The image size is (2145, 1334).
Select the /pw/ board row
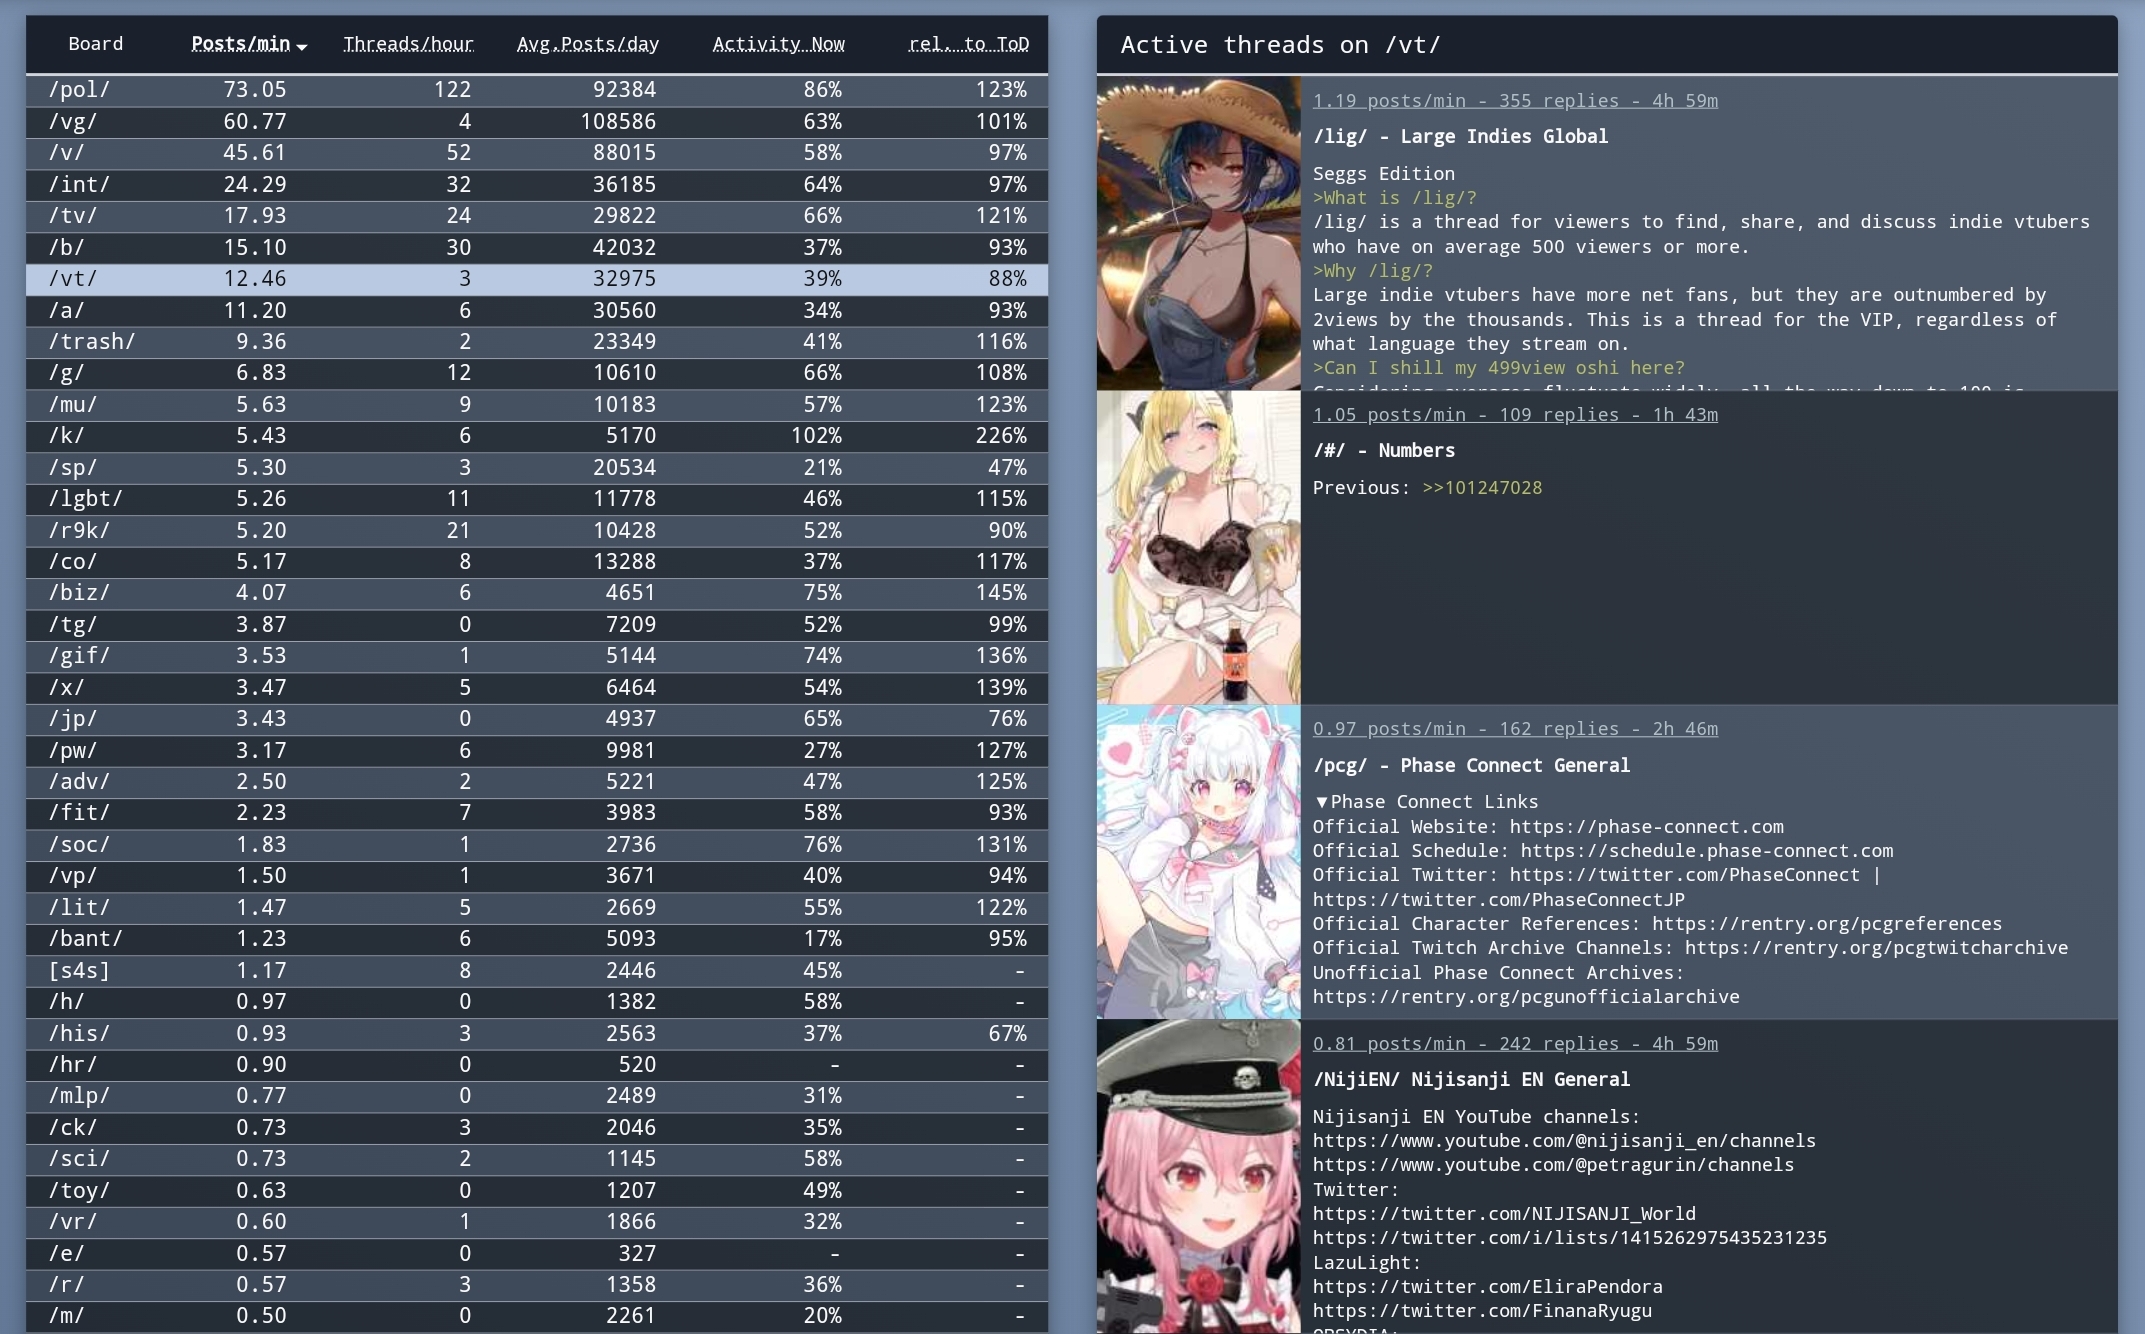537,751
